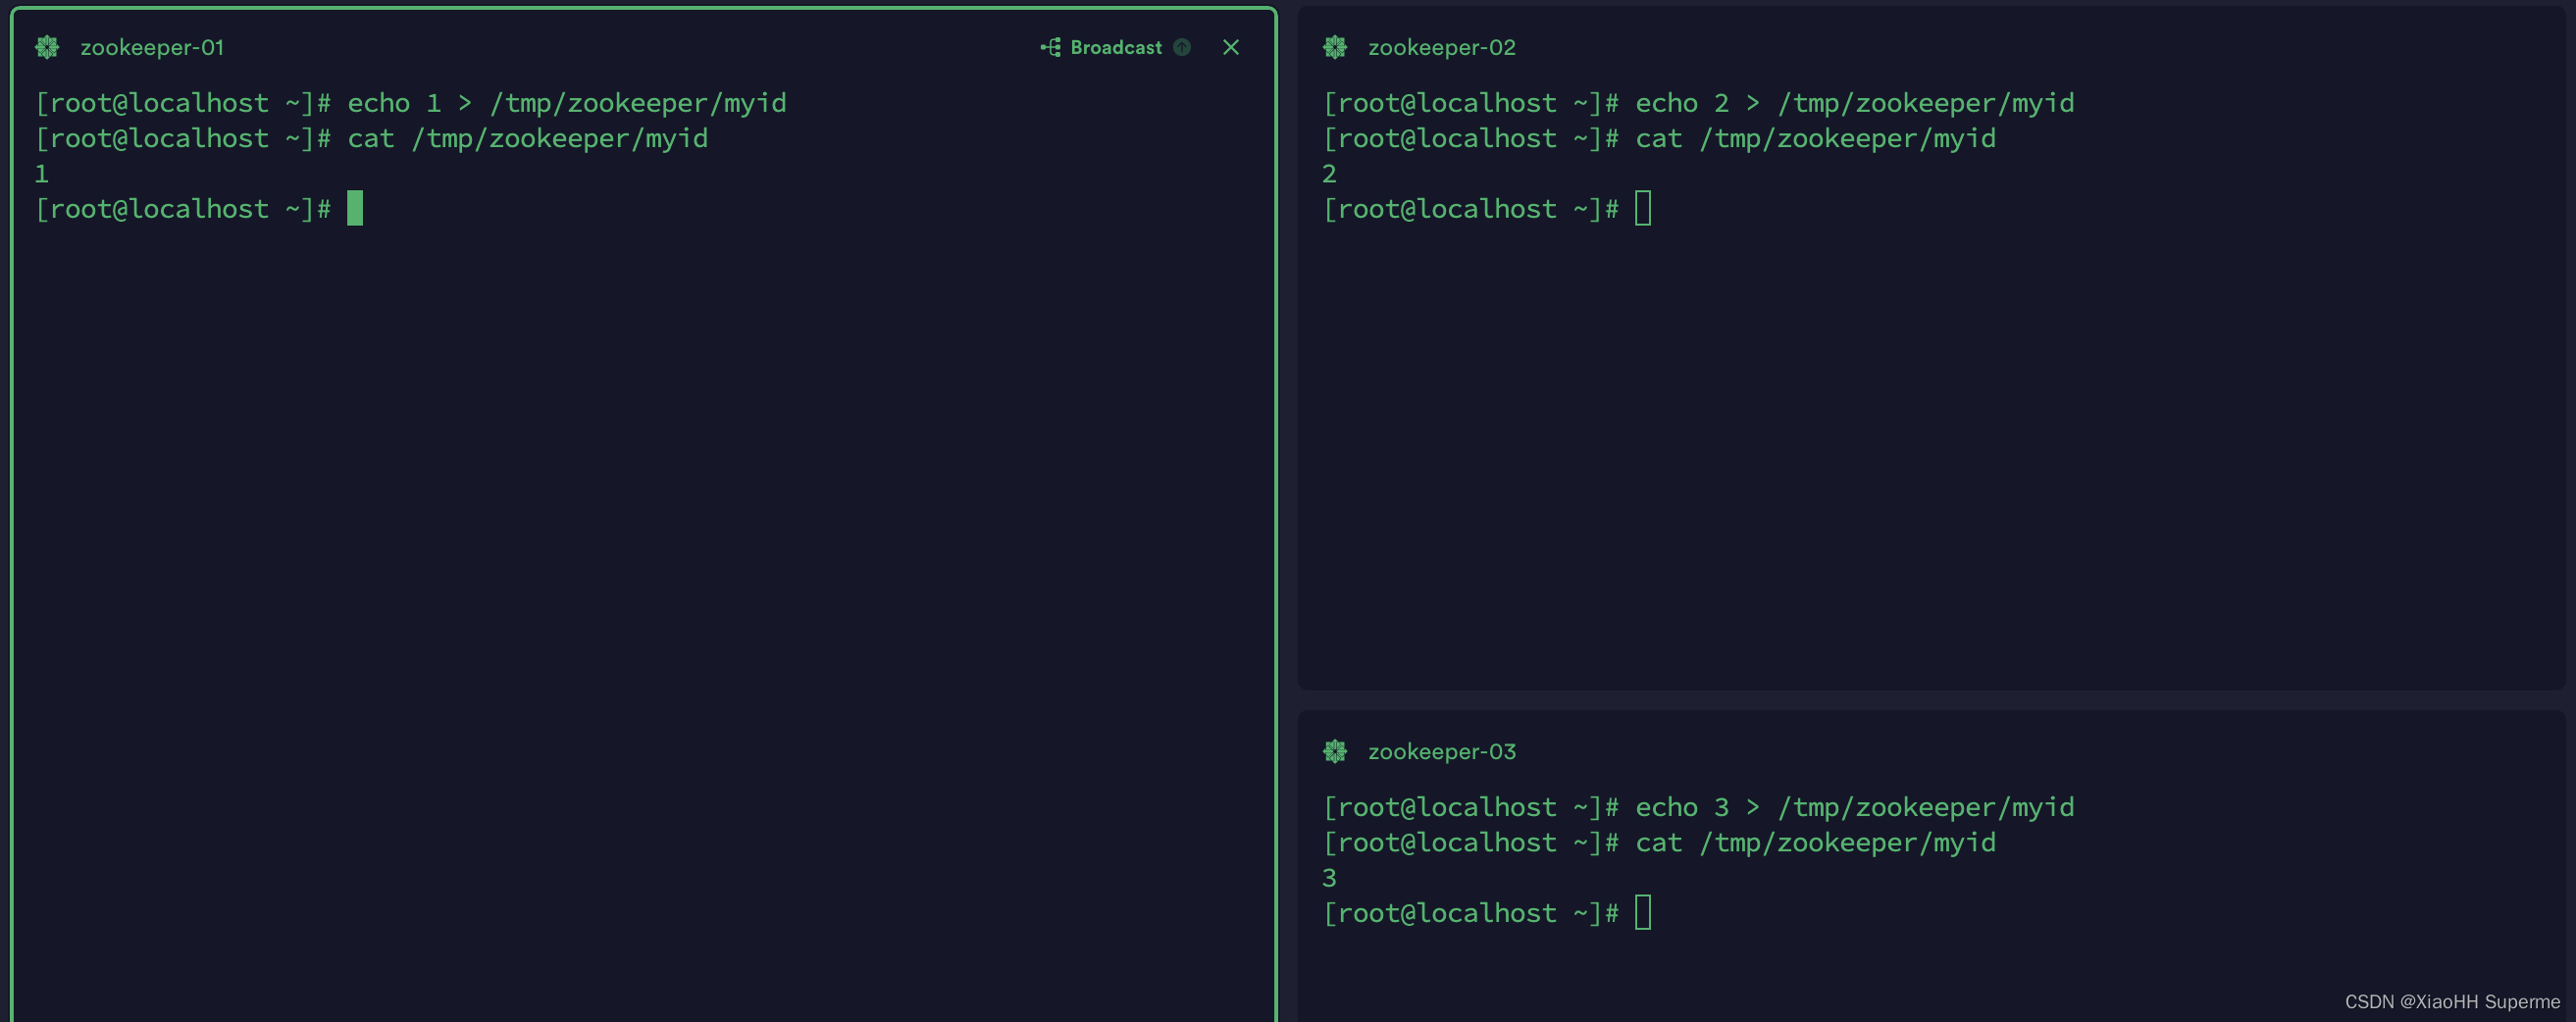Click the output value '2' in zookeeper-02
The width and height of the screenshot is (2576, 1022).
[x=1329, y=174]
